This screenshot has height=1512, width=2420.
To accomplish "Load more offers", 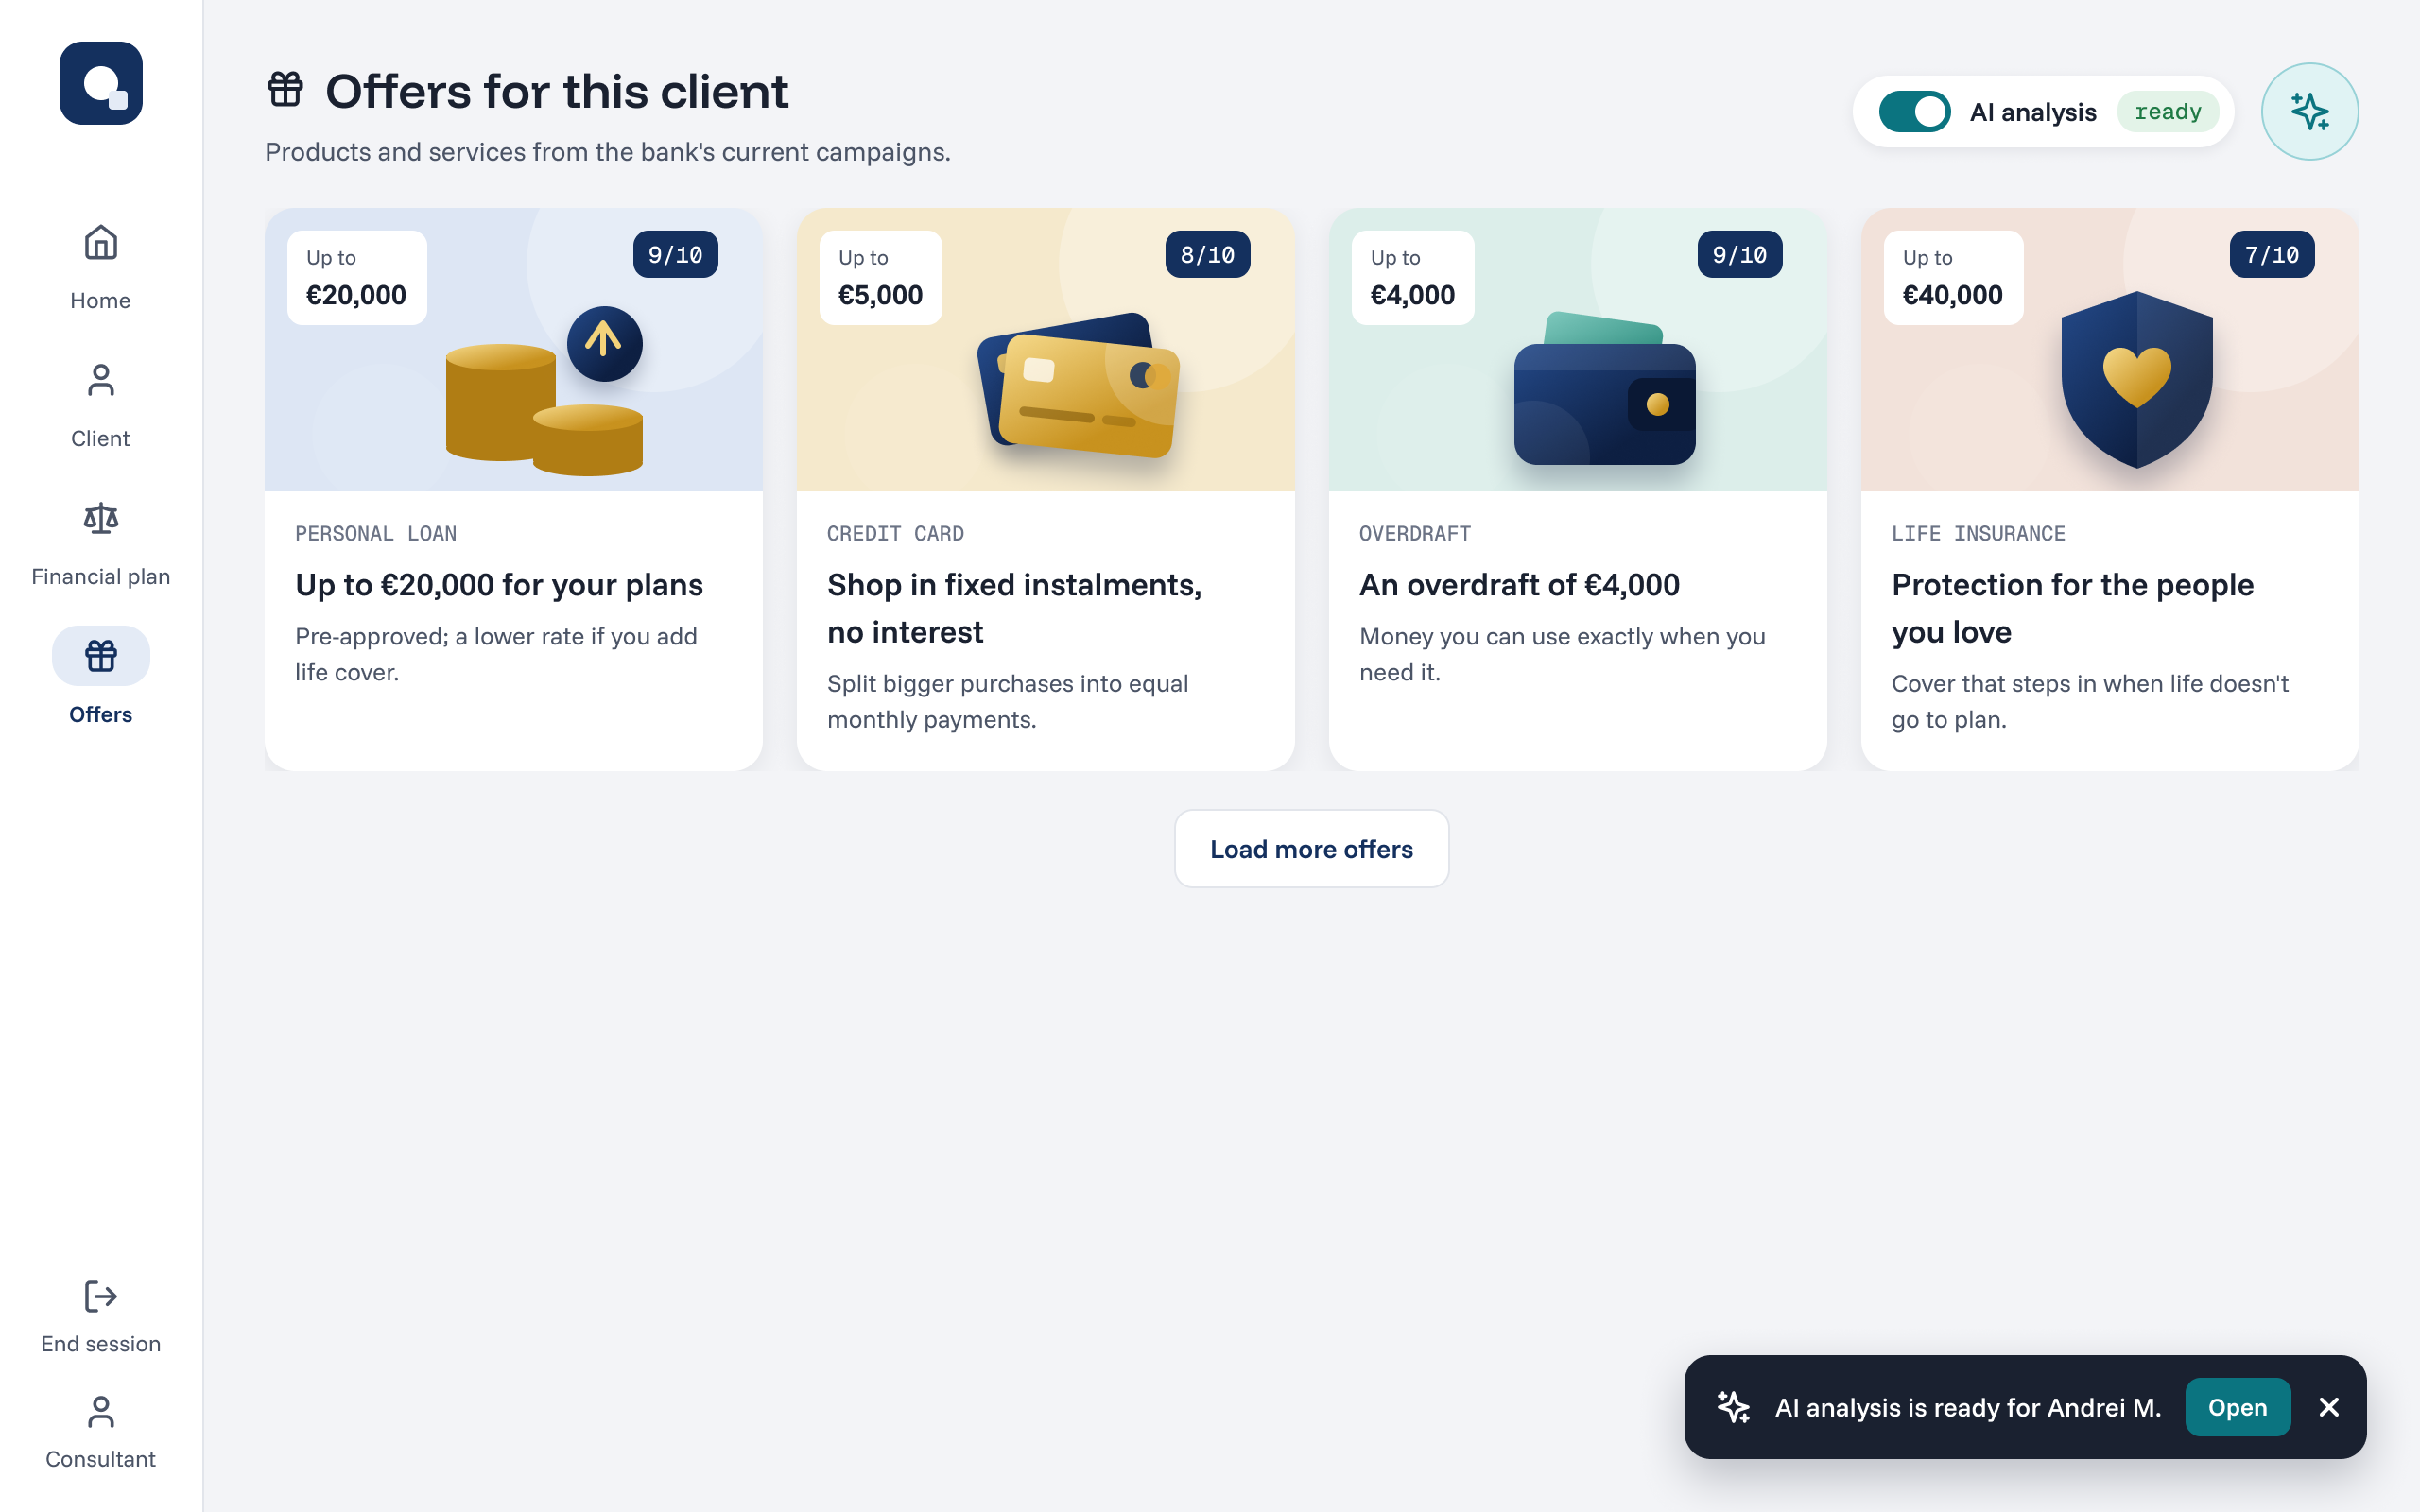I will [x=1311, y=849].
